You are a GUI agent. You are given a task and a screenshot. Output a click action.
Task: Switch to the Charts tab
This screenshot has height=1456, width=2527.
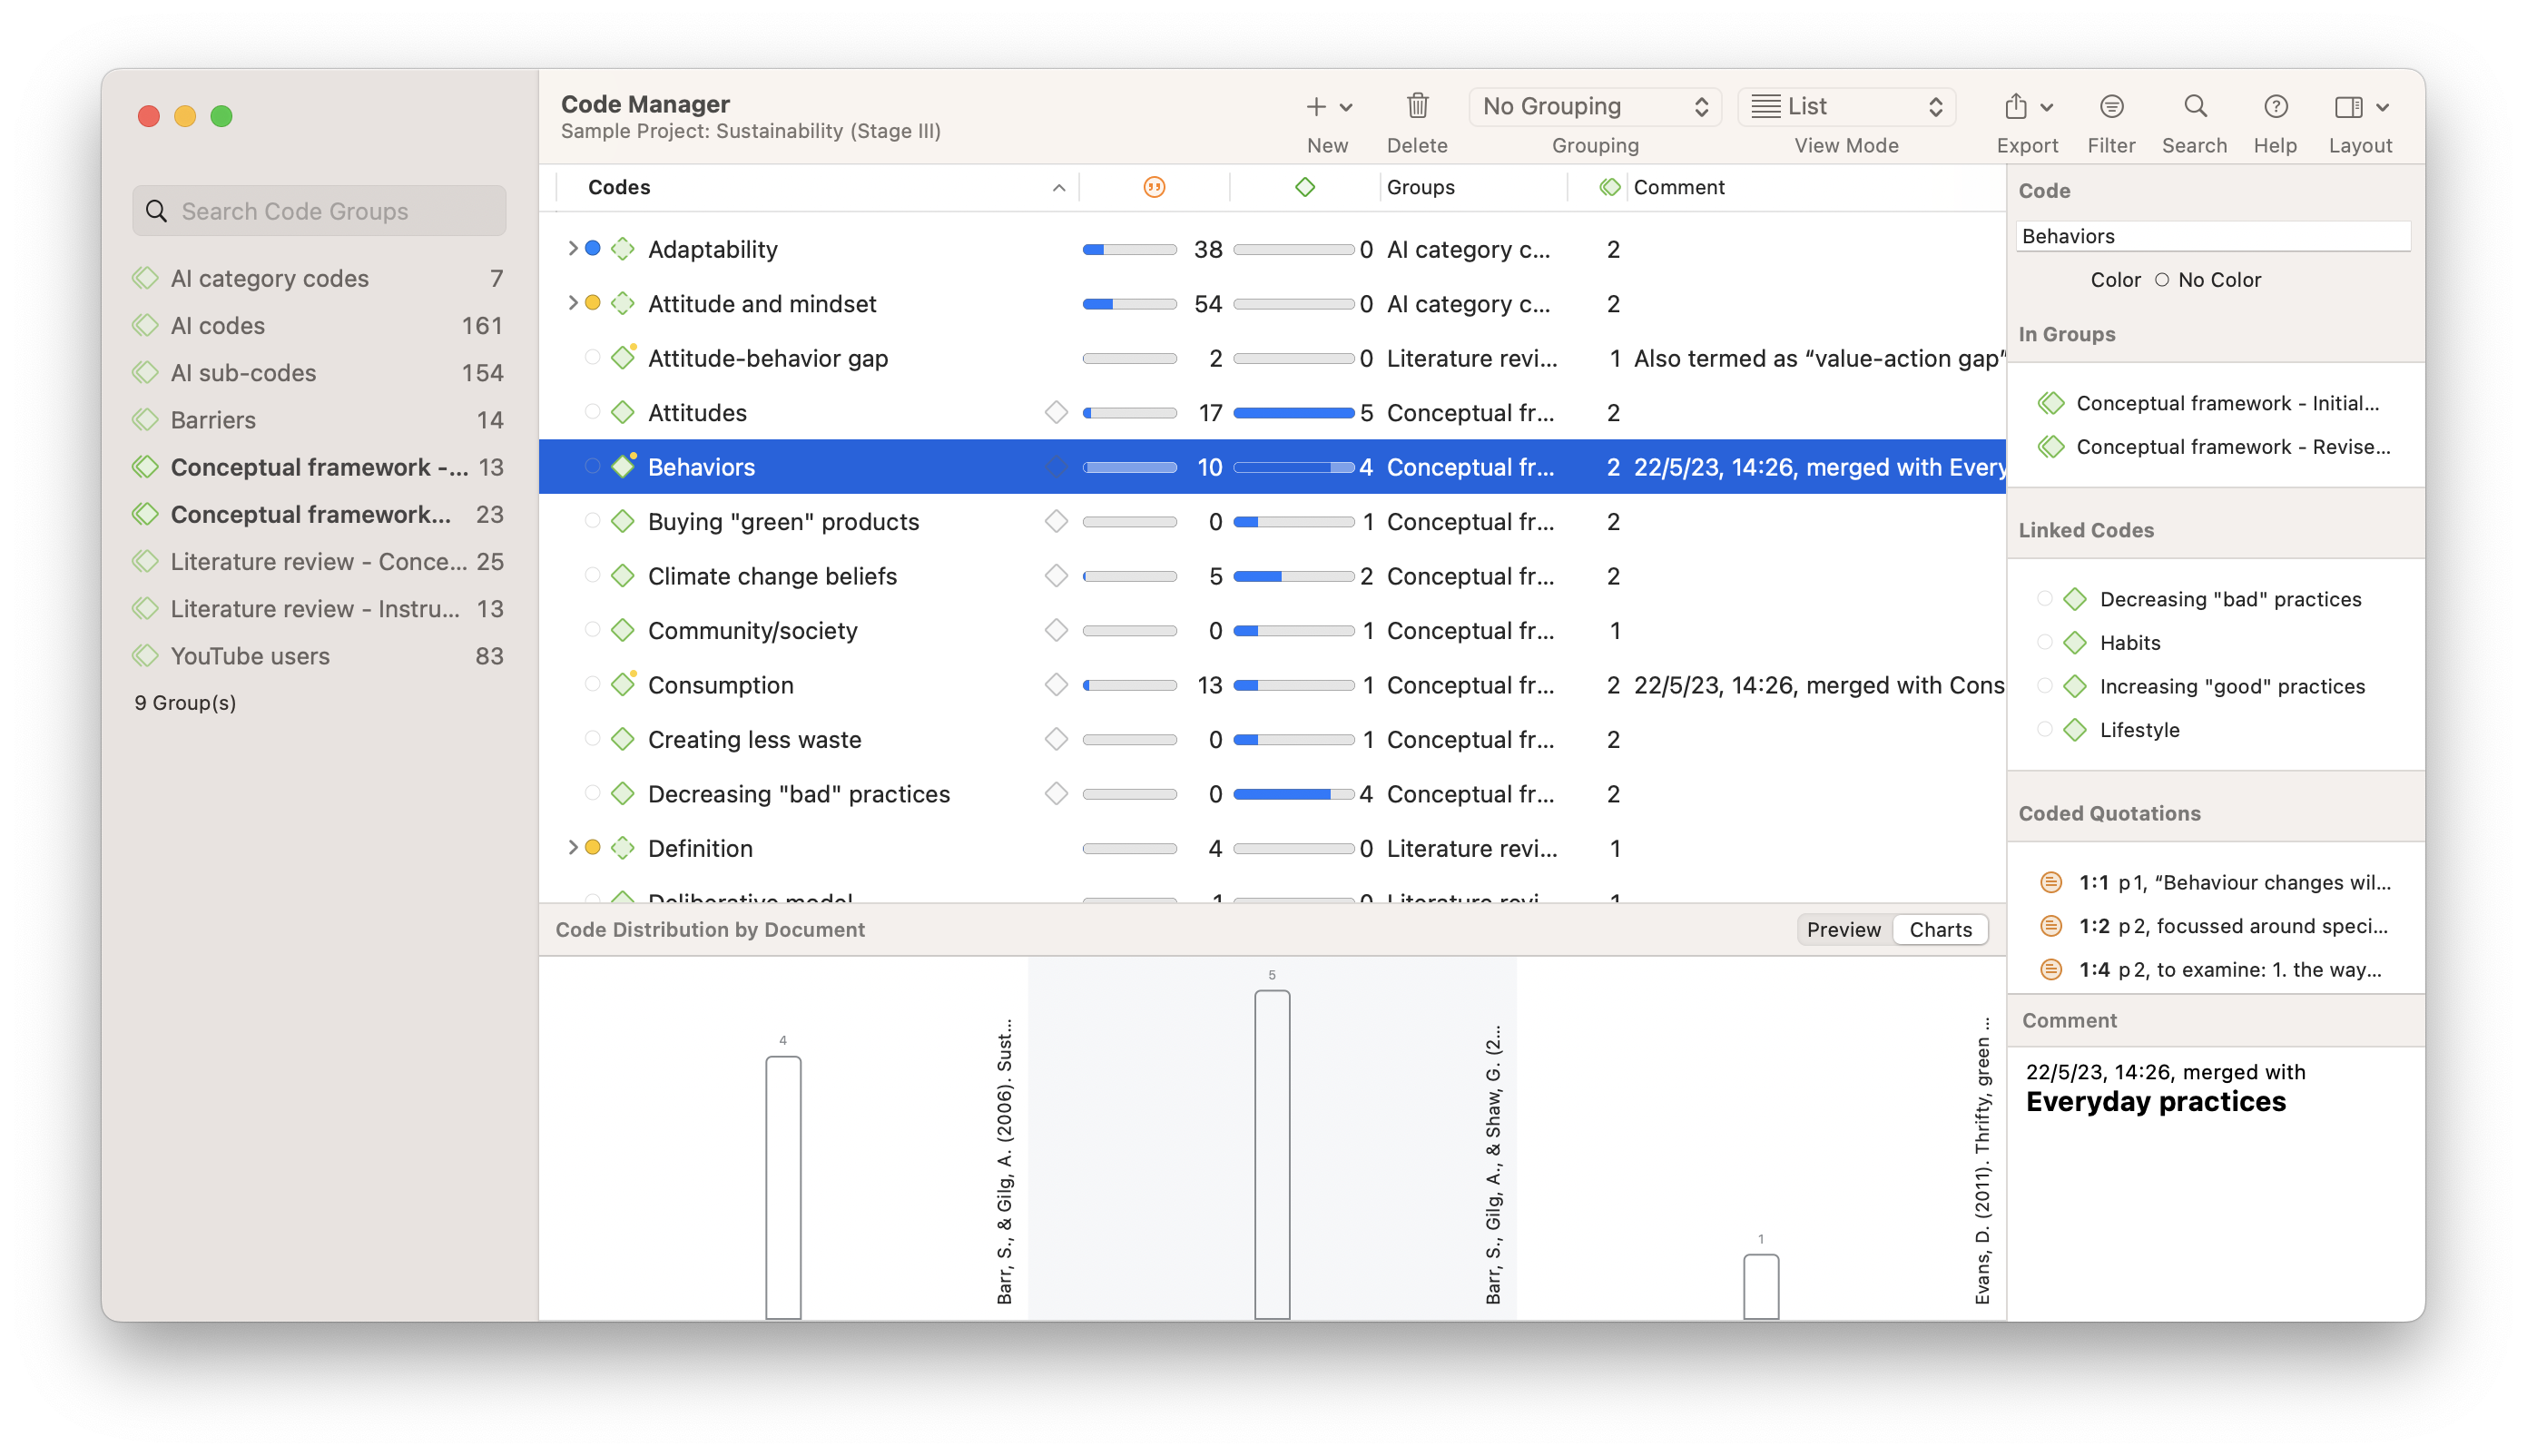pos(1940,929)
